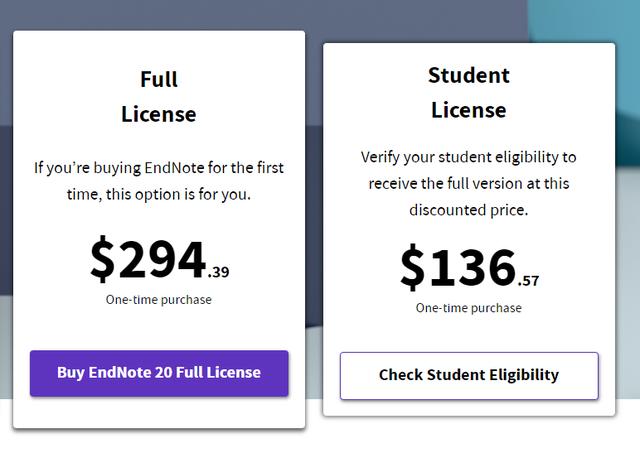
Task: Click the .57 cents superscript
Action: click(529, 281)
